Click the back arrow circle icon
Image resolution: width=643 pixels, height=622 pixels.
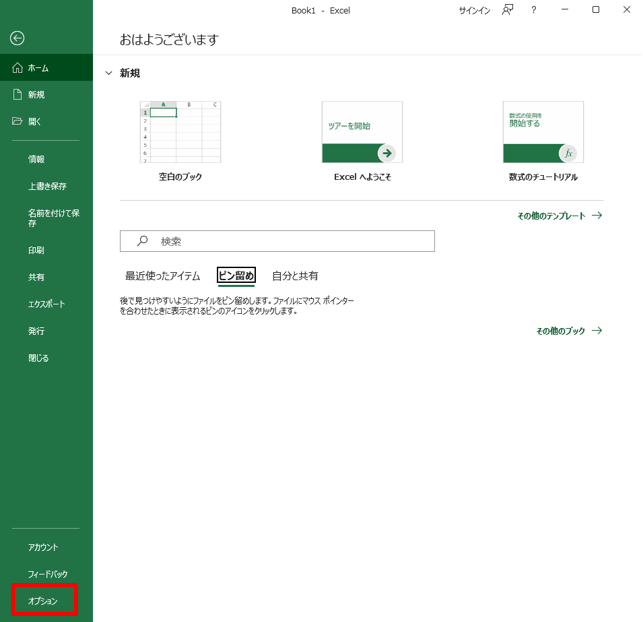click(17, 38)
